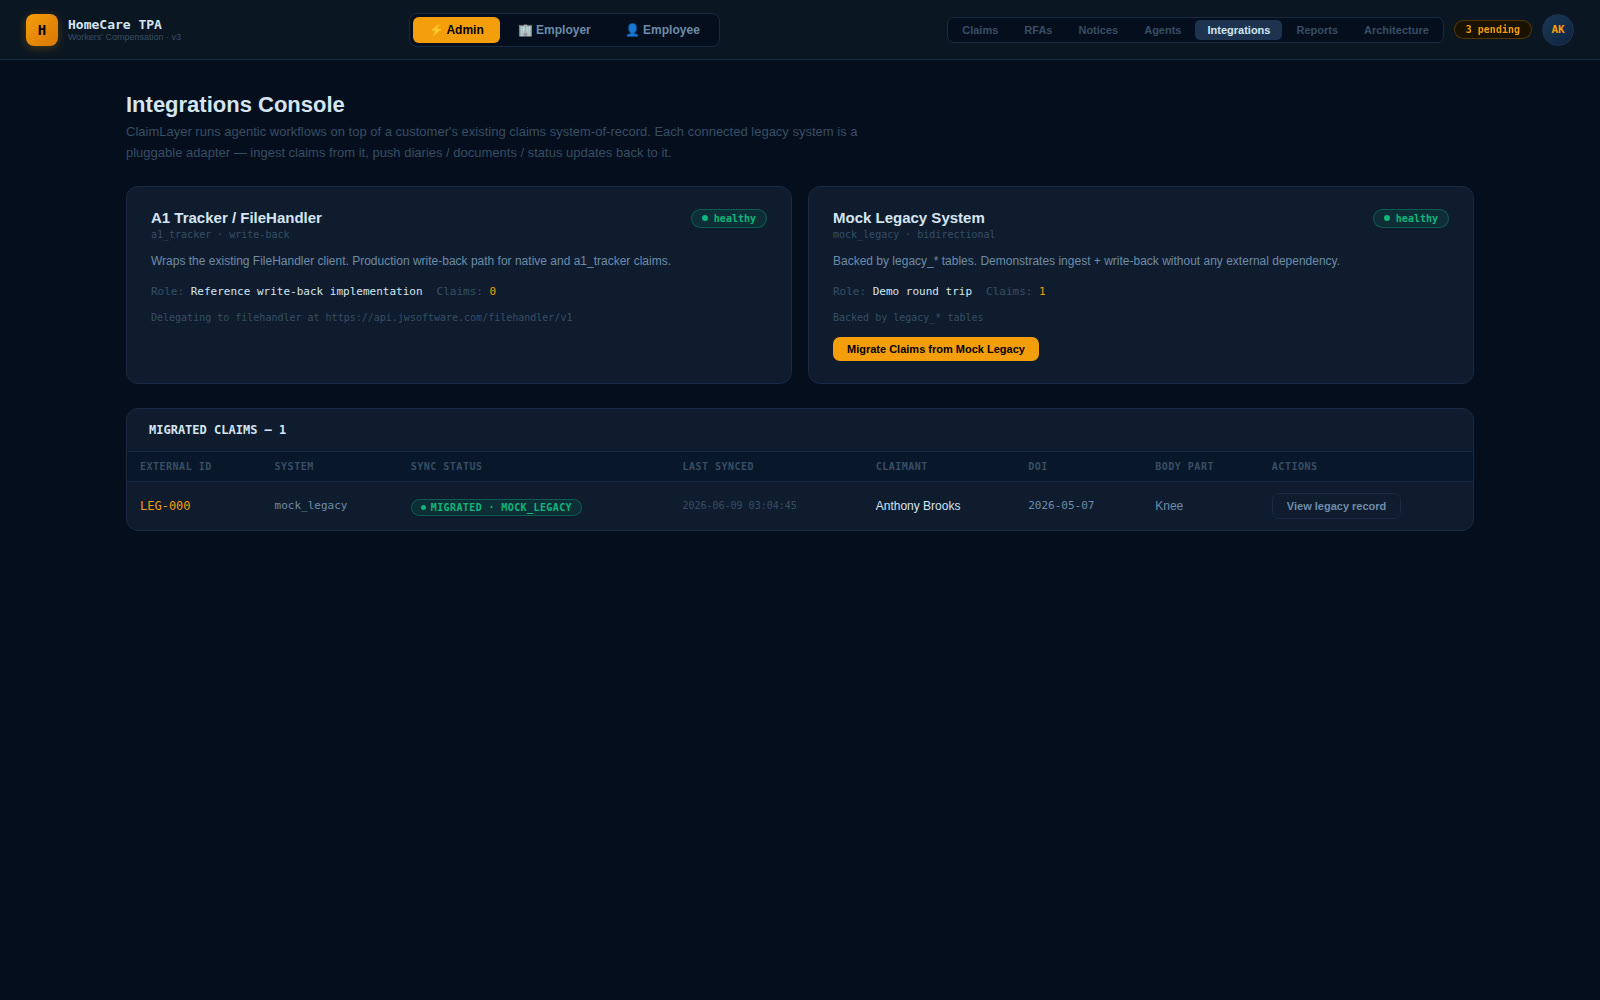This screenshot has height=1000, width=1600.
Task: Click the CLAIMANT column header
Action: point(902,467)
